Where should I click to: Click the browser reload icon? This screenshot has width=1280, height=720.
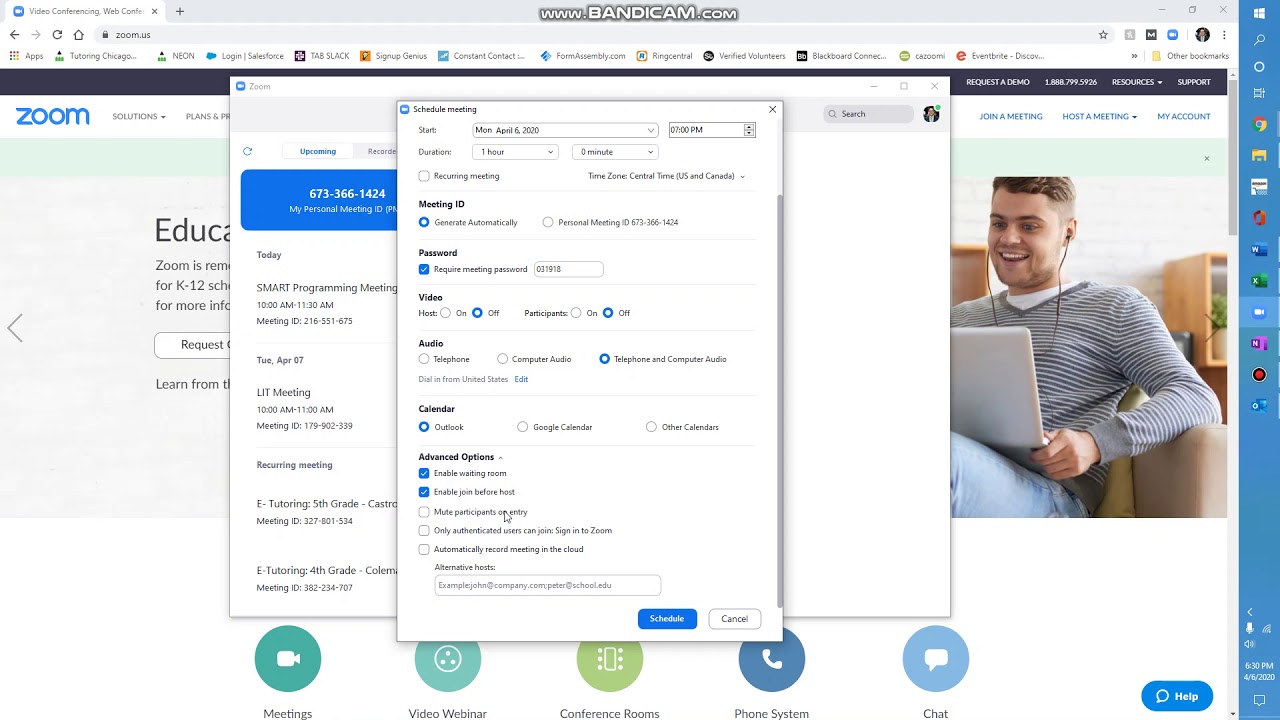[x=57, y=34]
